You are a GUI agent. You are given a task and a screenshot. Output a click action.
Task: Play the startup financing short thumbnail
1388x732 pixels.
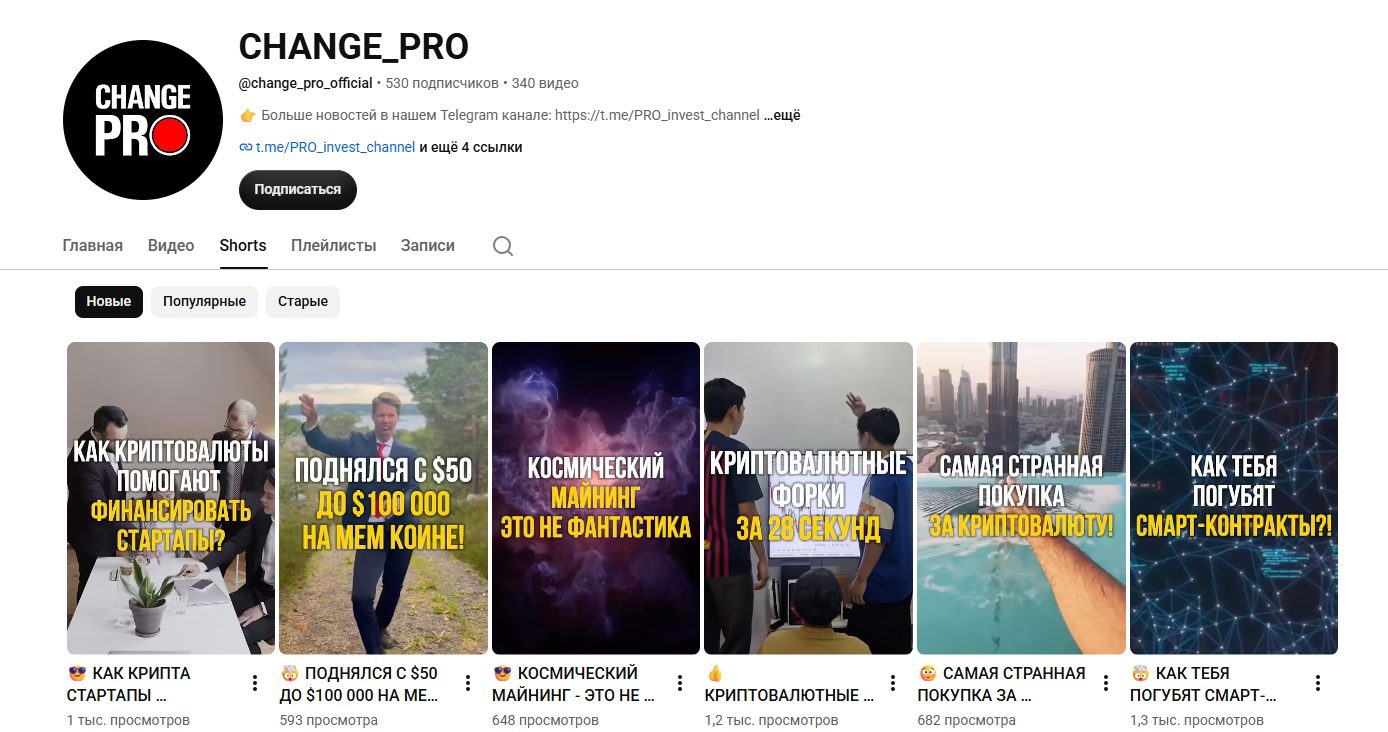pyautogui.click(x=171, y=498)
